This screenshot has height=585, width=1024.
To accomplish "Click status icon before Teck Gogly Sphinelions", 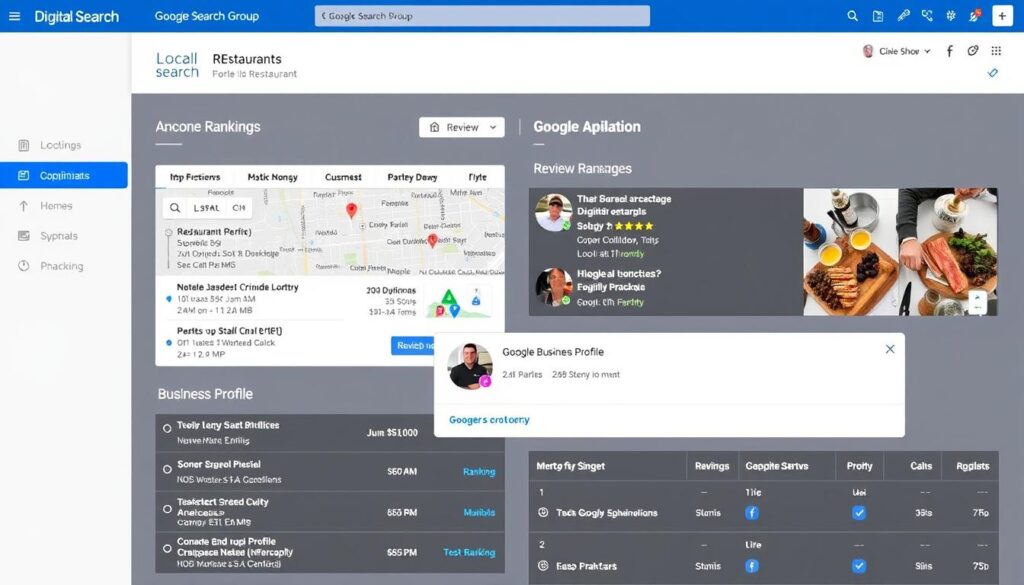I will pos(543,513).
